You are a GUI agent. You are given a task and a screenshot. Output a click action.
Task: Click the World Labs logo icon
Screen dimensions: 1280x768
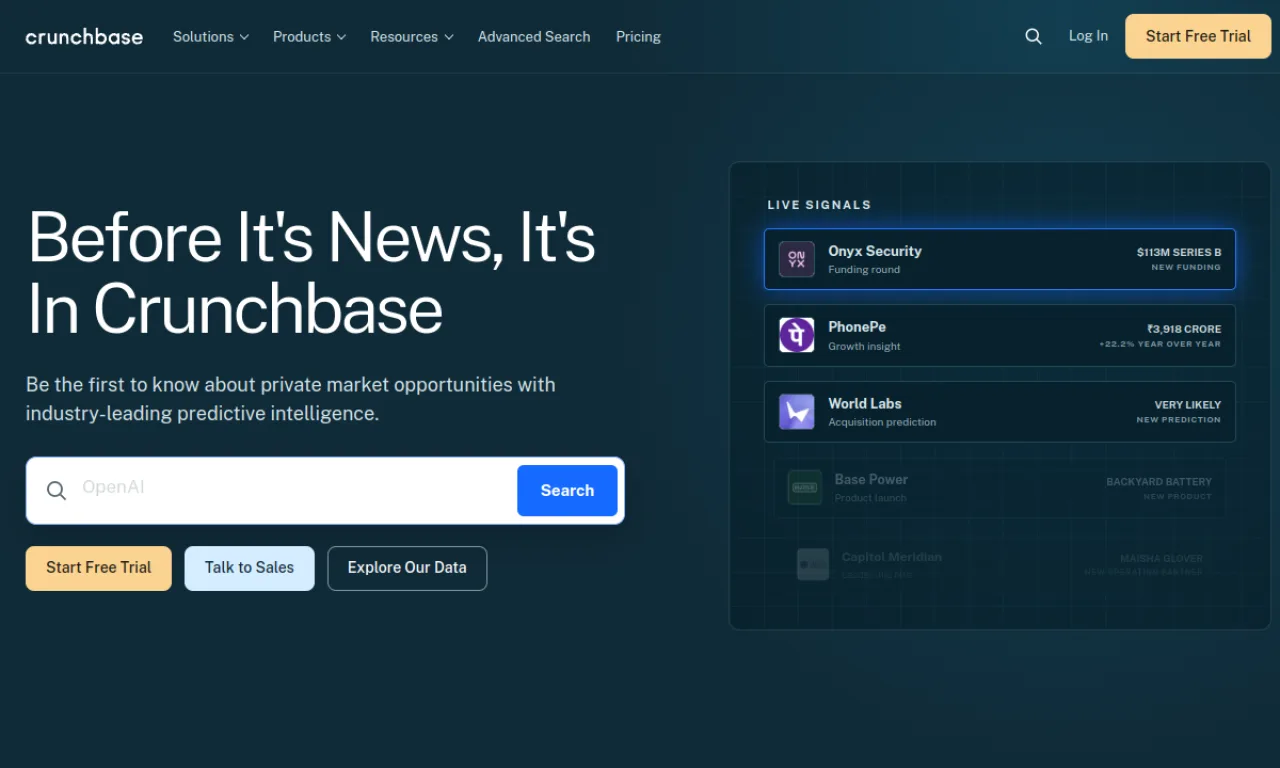pyautogui.click(x=797, y=411)
